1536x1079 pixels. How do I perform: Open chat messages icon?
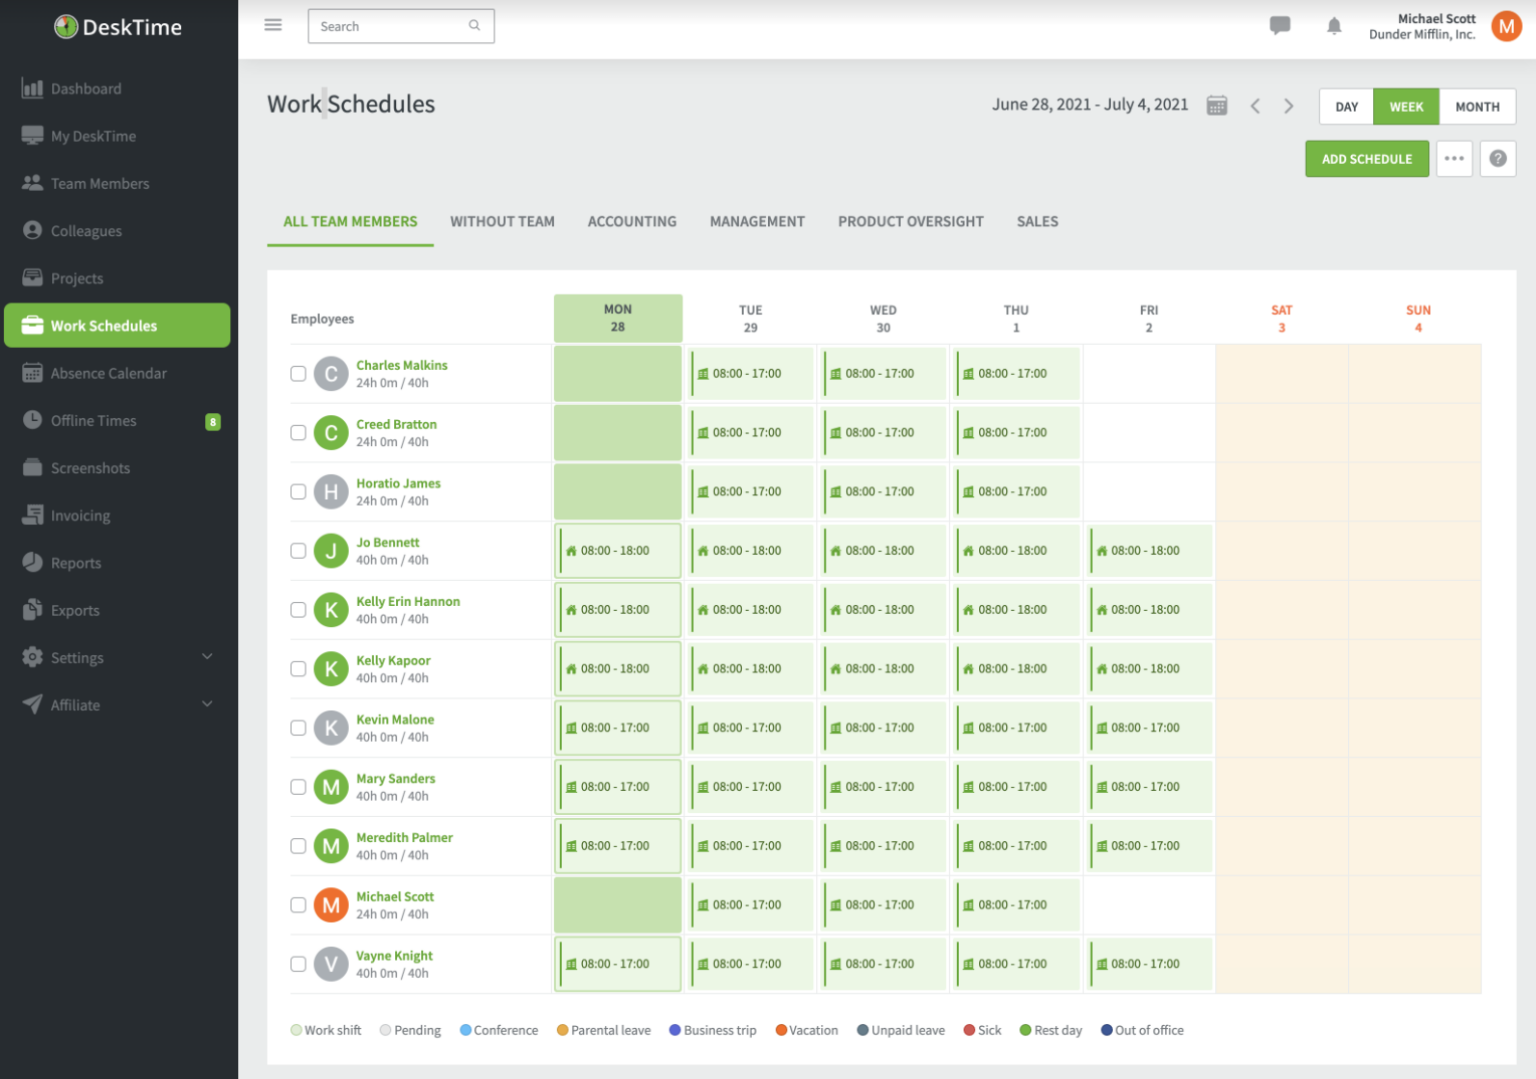[1280, 26]
